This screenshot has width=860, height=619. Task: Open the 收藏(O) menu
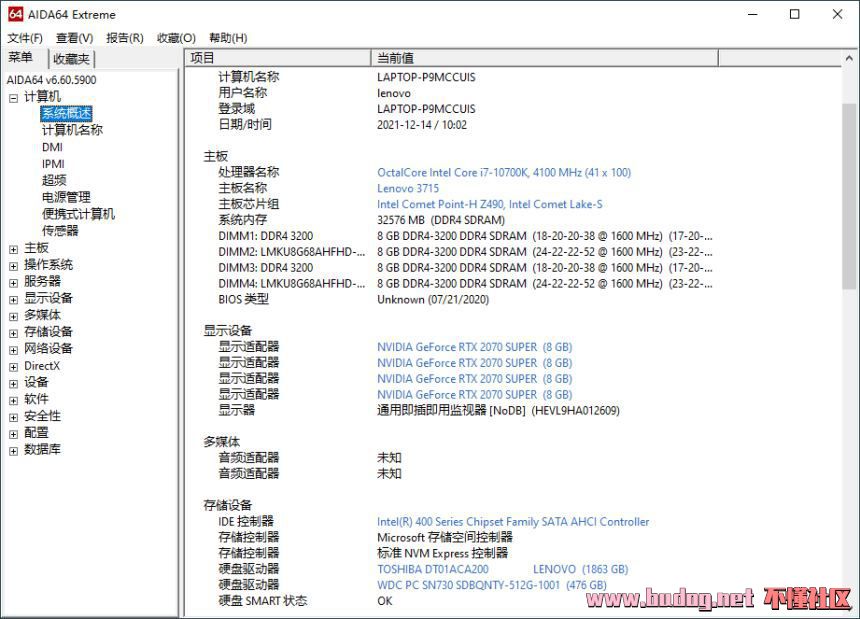(x=176, y=38)
